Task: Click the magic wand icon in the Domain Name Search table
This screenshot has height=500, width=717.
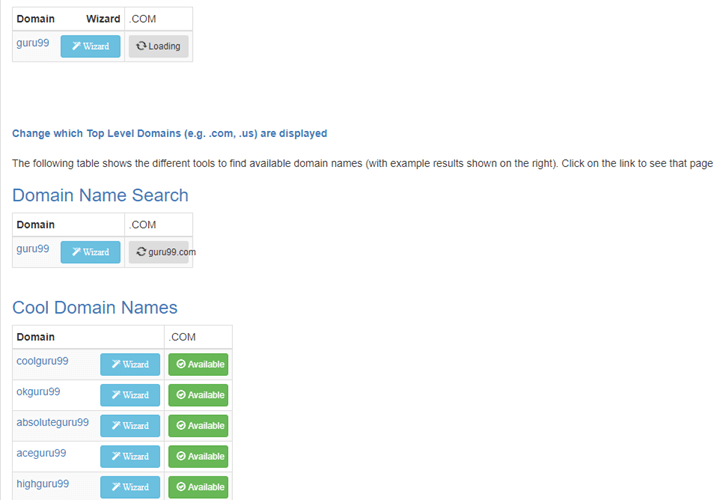Action: (x=76, y=252)
